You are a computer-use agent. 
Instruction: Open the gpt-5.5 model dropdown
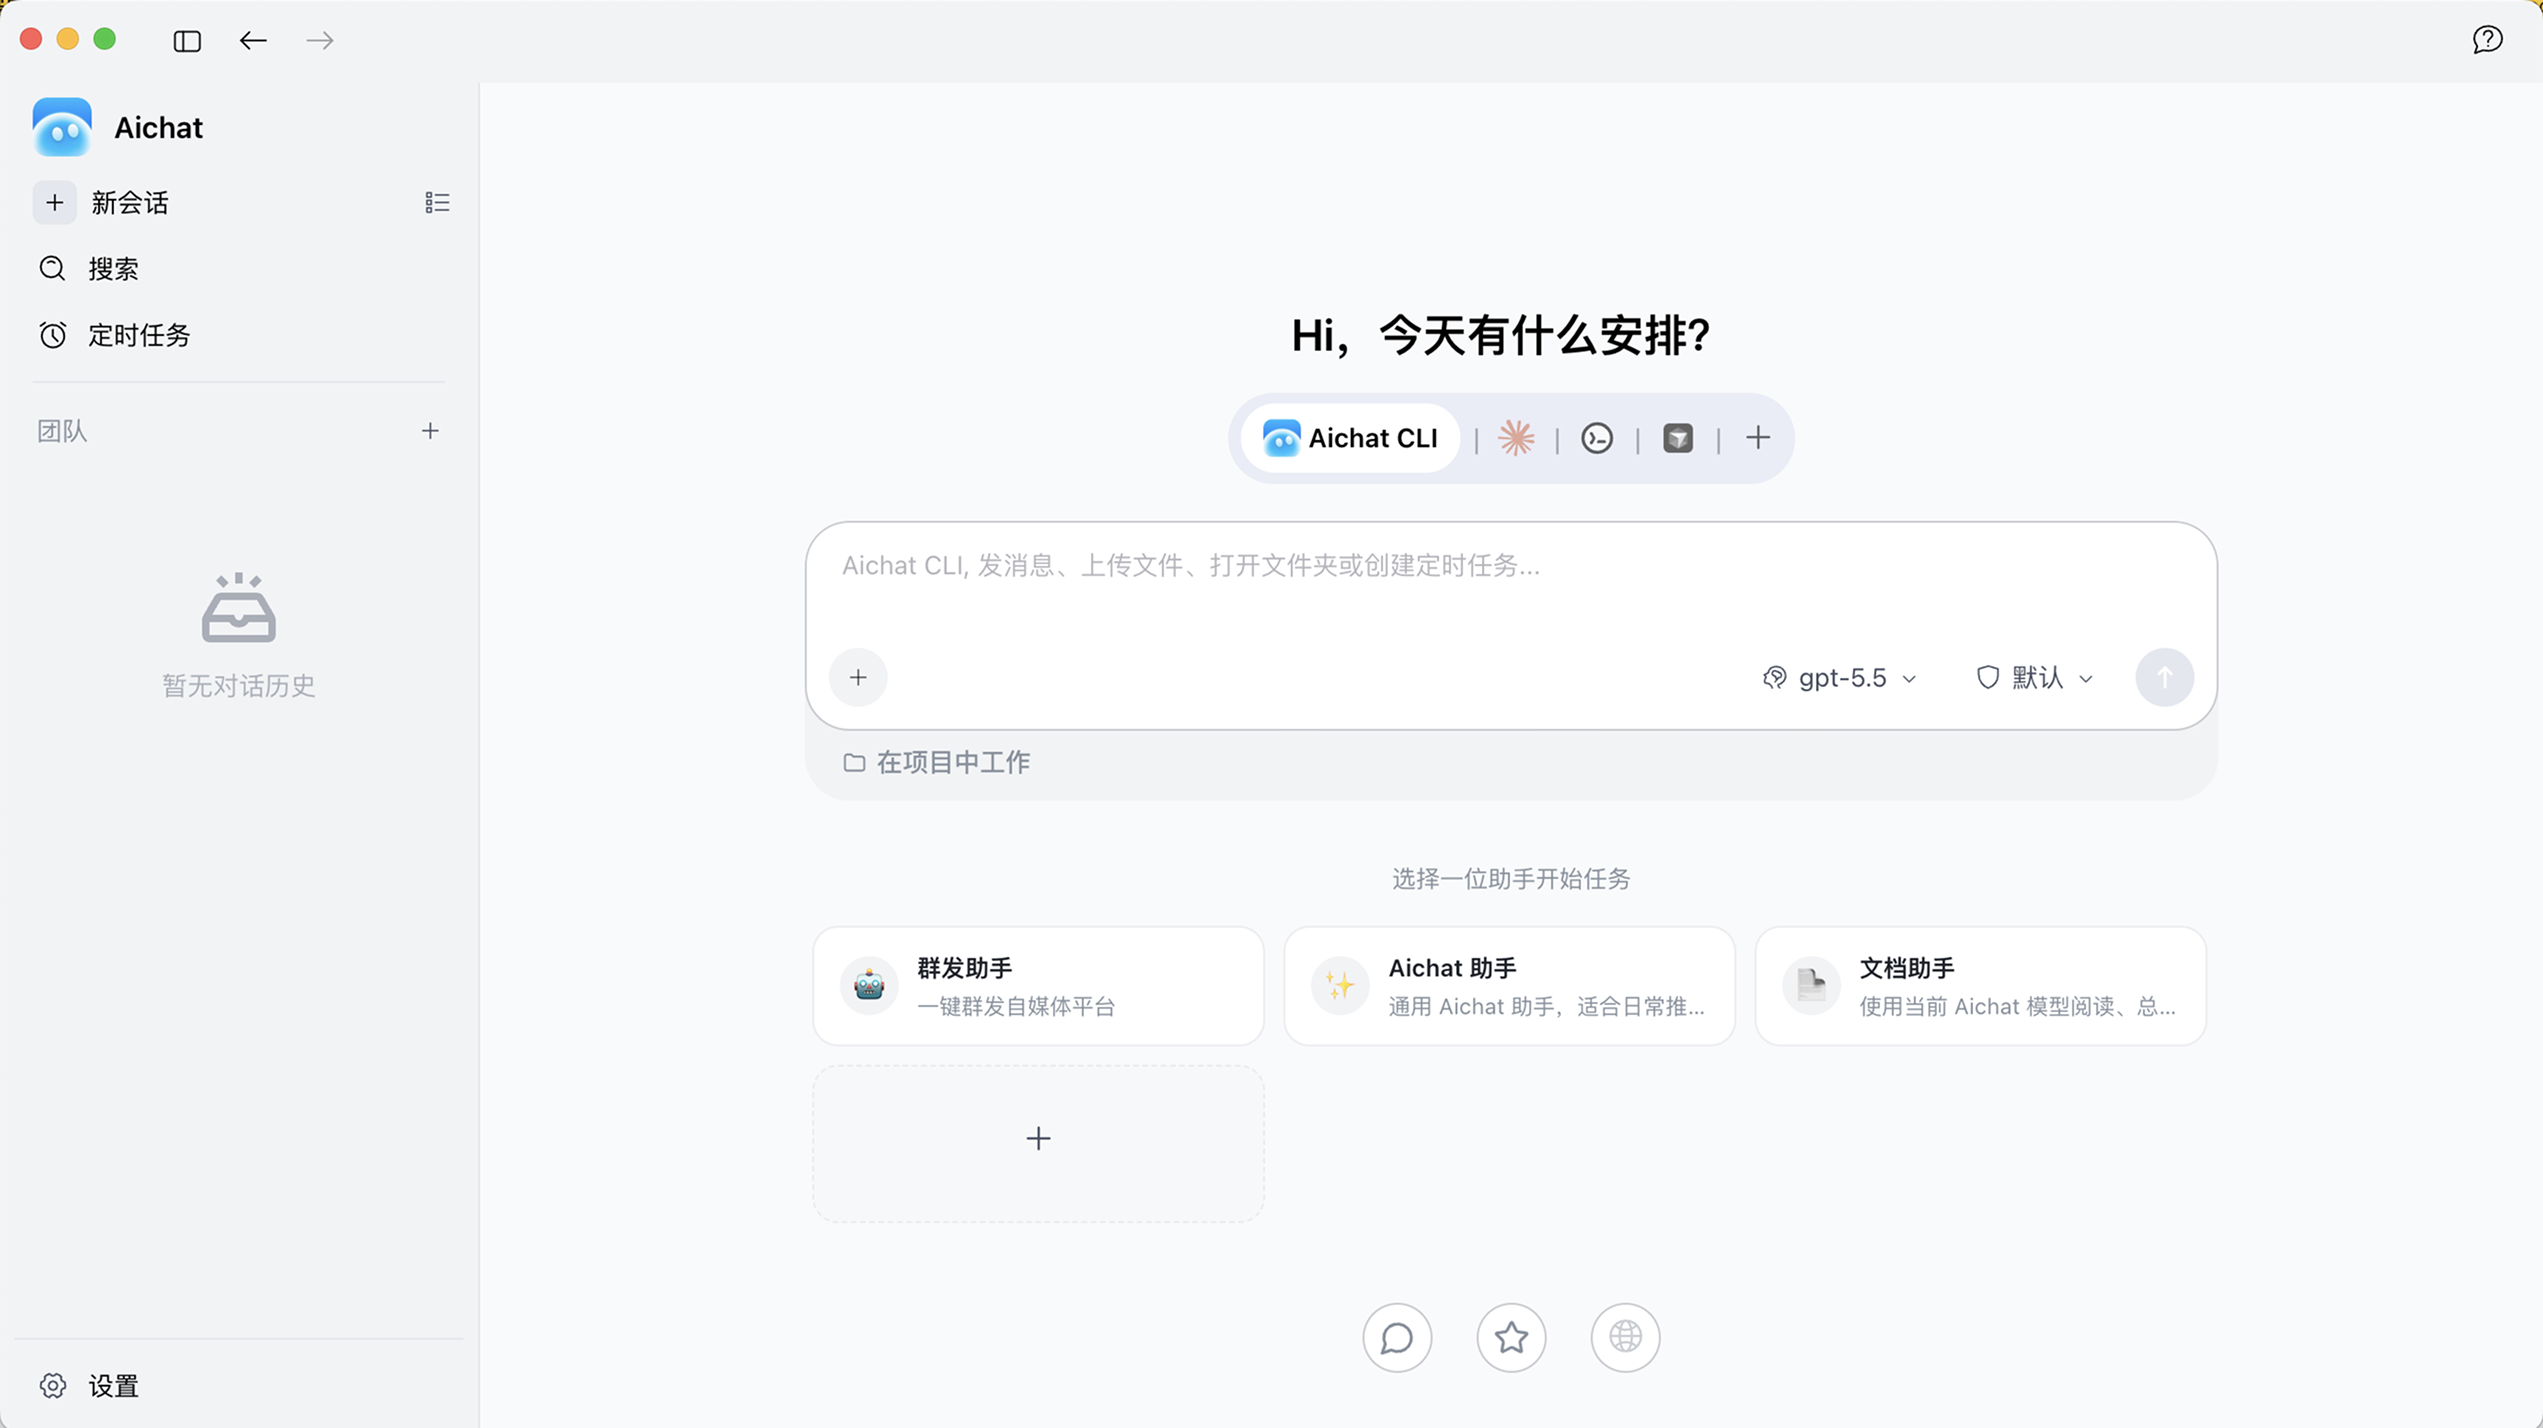[x=1840, y=678]
